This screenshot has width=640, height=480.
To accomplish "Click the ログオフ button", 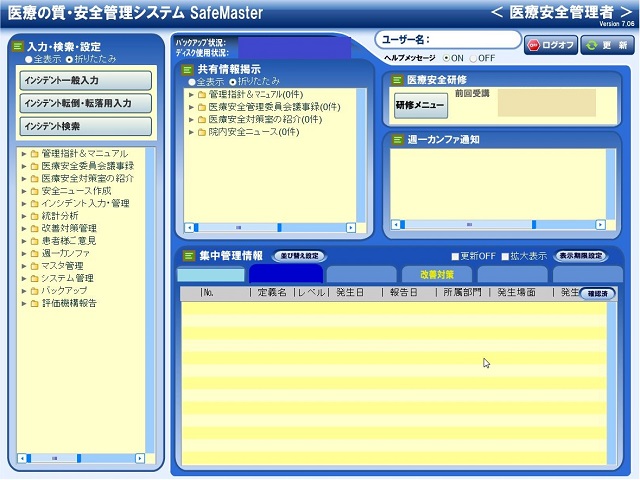I will click(x=551, y=45).
